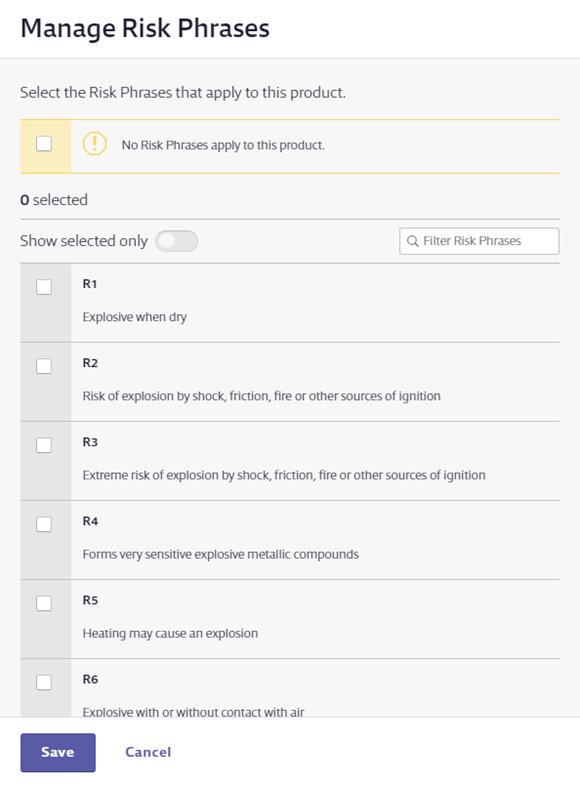Click the search magnifier icon
Screen dimensions: 580x787
pyautogui.click(x=412, y=241)
